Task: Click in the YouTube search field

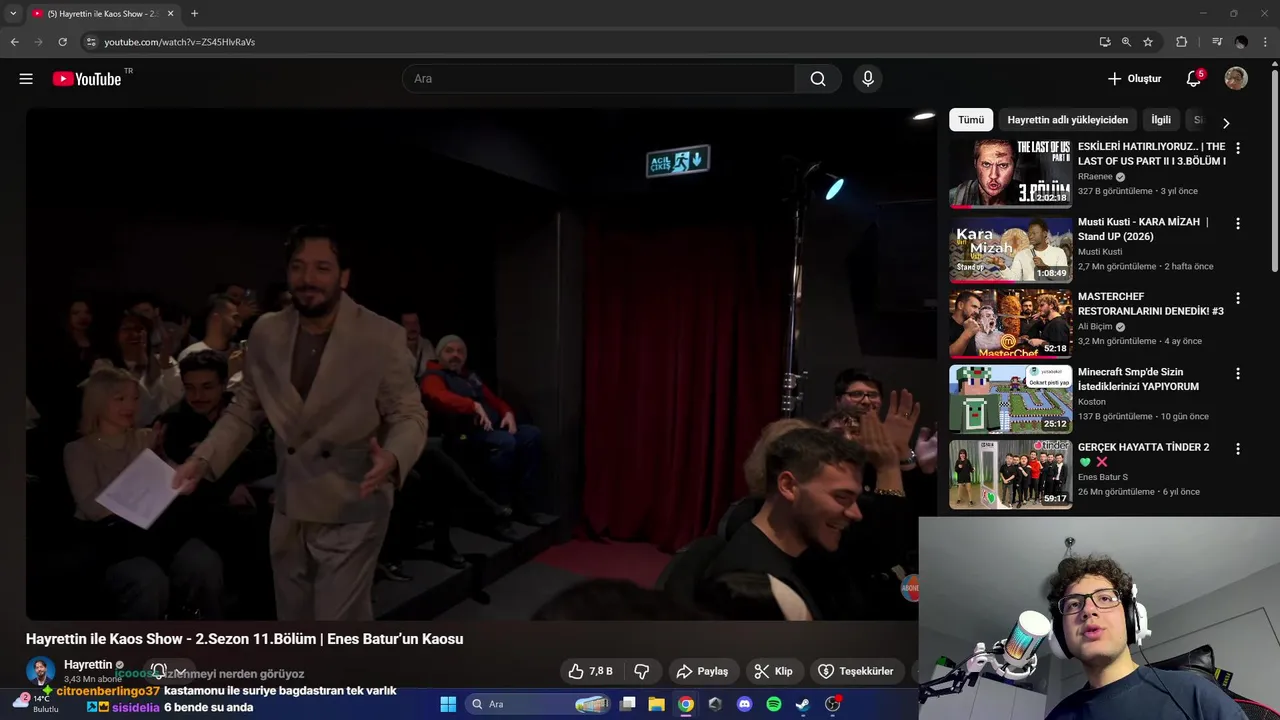Action: pyautogui.click(x=598, y=79)
